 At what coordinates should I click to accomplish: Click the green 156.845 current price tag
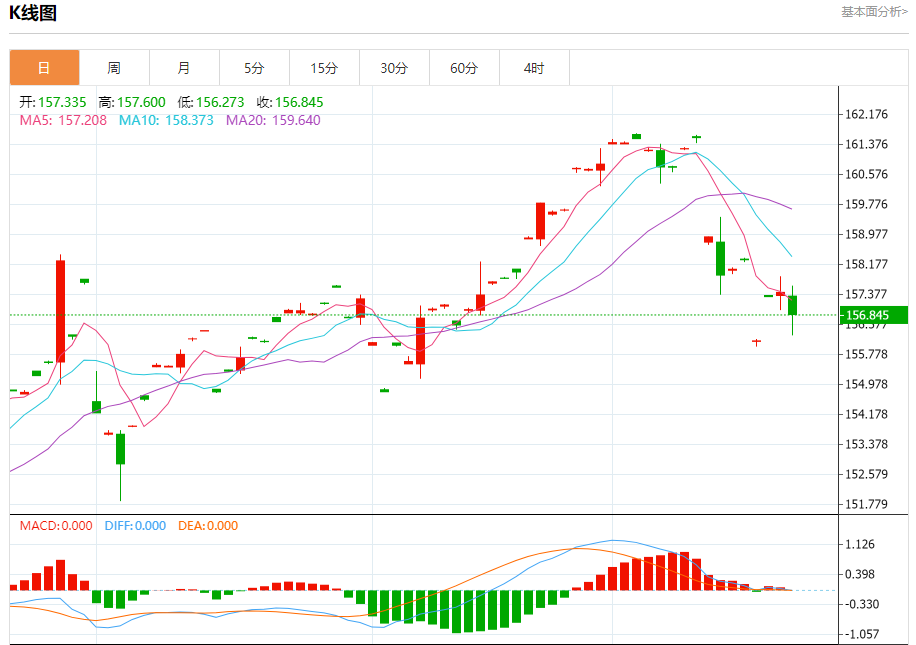click(873, 315)
